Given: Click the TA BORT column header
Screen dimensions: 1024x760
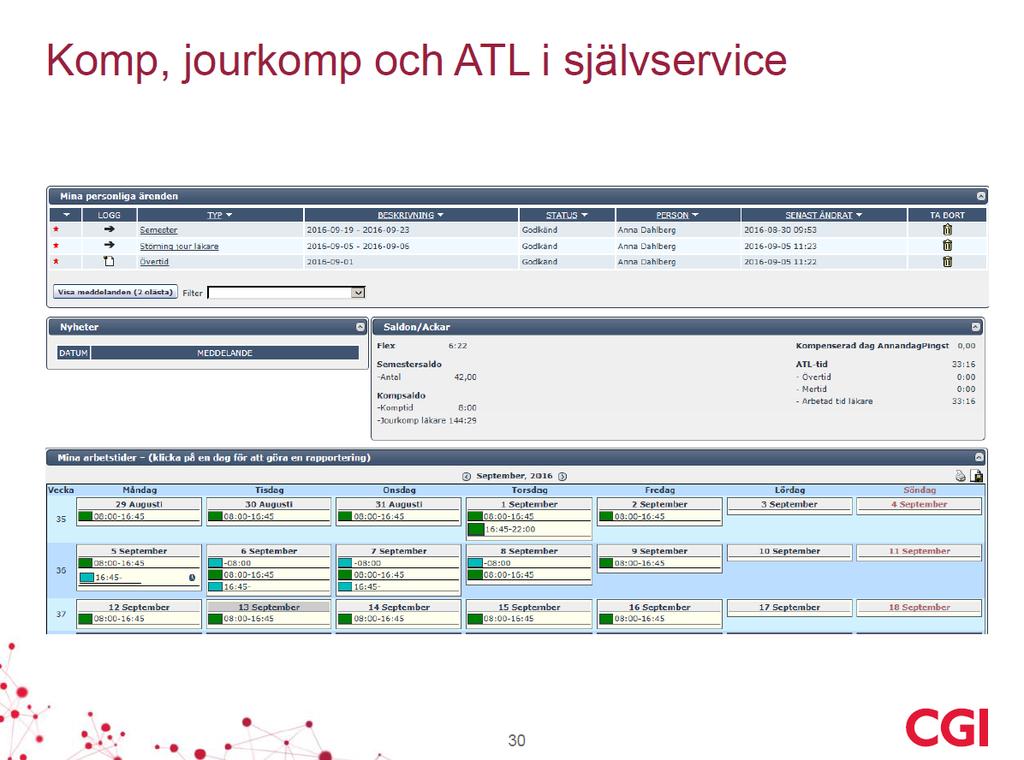Looking at the screenshot, I should point(947,215).
